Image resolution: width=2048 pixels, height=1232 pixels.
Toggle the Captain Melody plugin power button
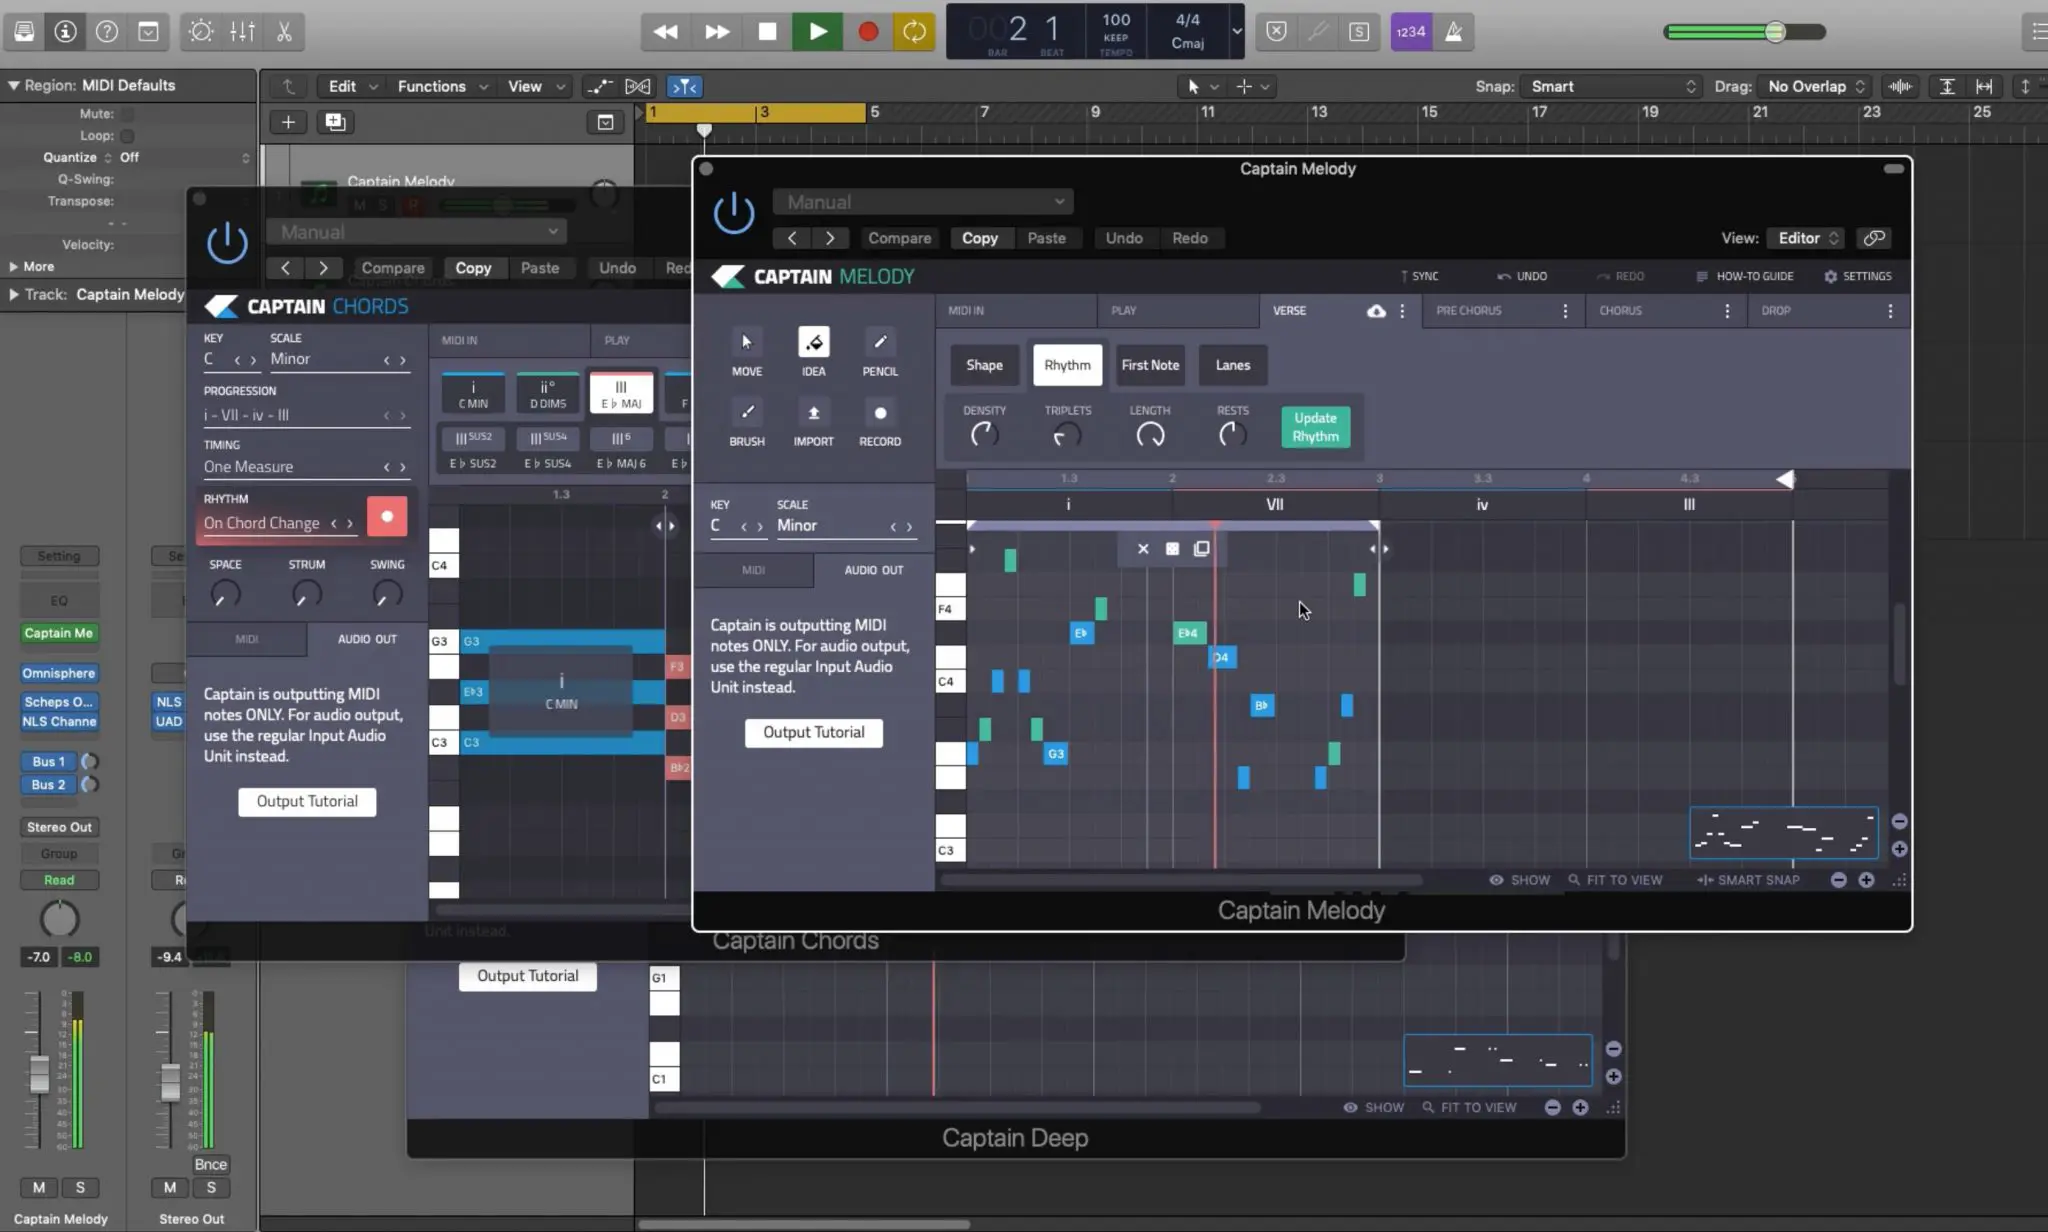coord(733,214)
